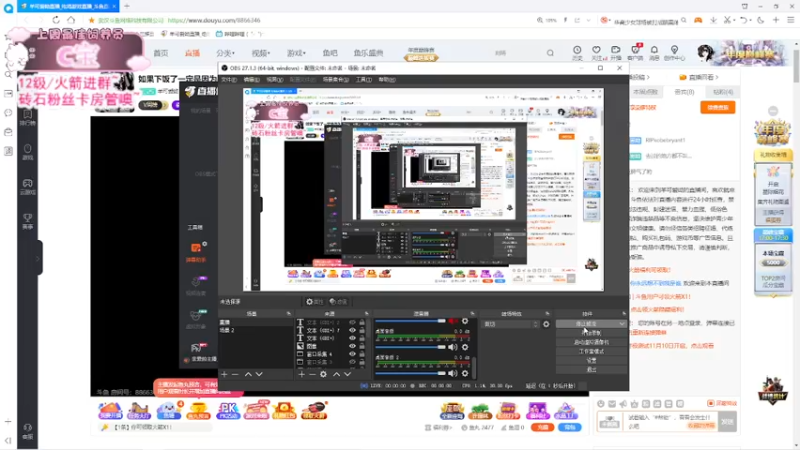Open the 直播 link in the Douyu navigation

(x=192, y=53)
